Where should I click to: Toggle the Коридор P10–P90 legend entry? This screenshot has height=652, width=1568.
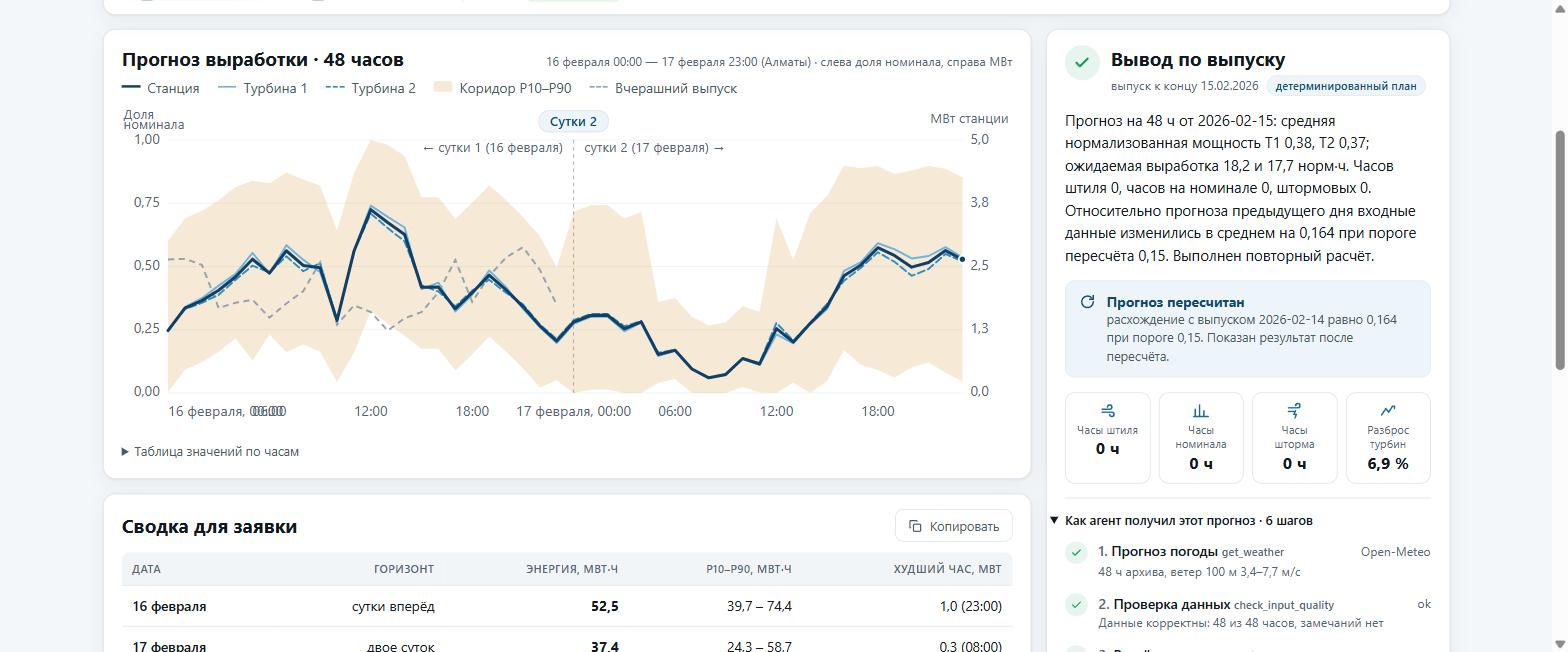[502, 88]
